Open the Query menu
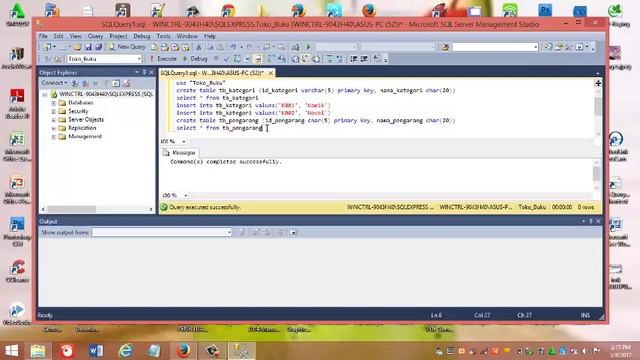The height and width of the screenshot is (360, 640). click(x=95, y=36)
